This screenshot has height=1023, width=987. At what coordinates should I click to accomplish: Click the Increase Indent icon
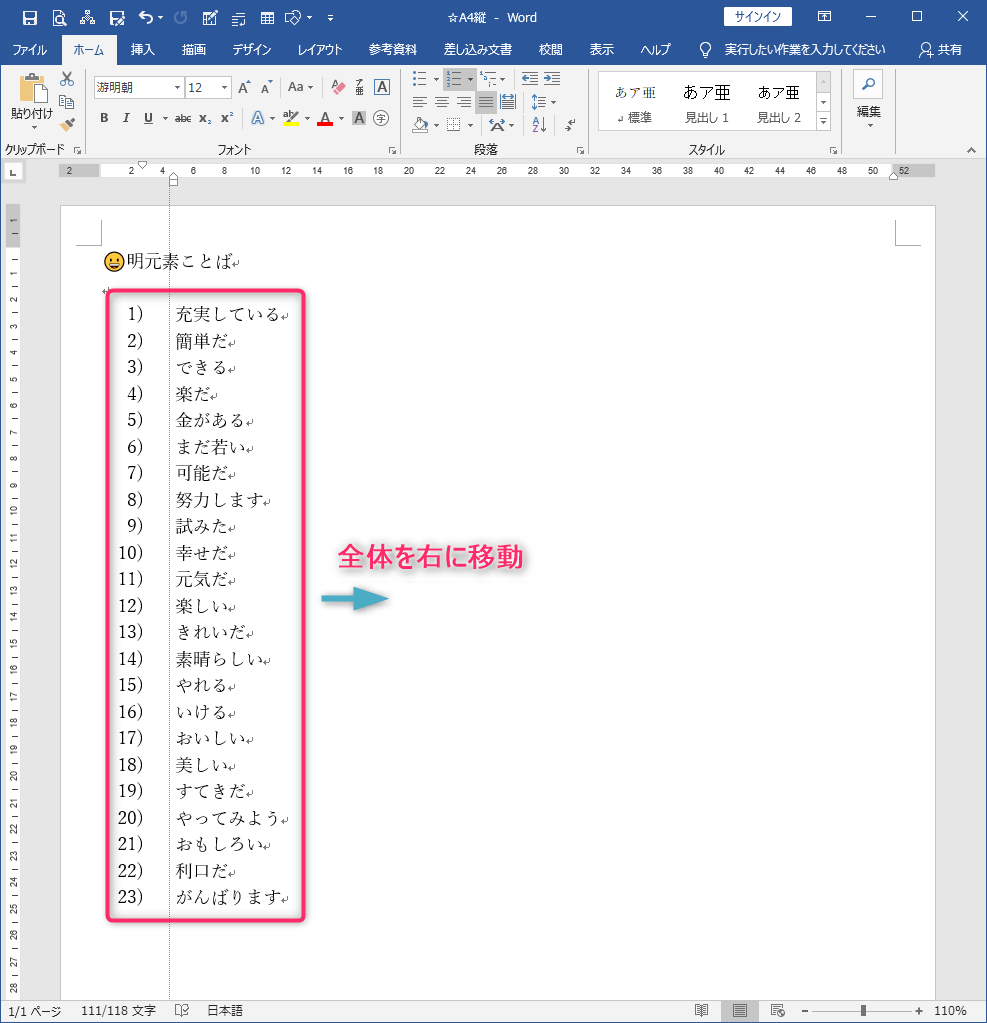coord(551,79)
